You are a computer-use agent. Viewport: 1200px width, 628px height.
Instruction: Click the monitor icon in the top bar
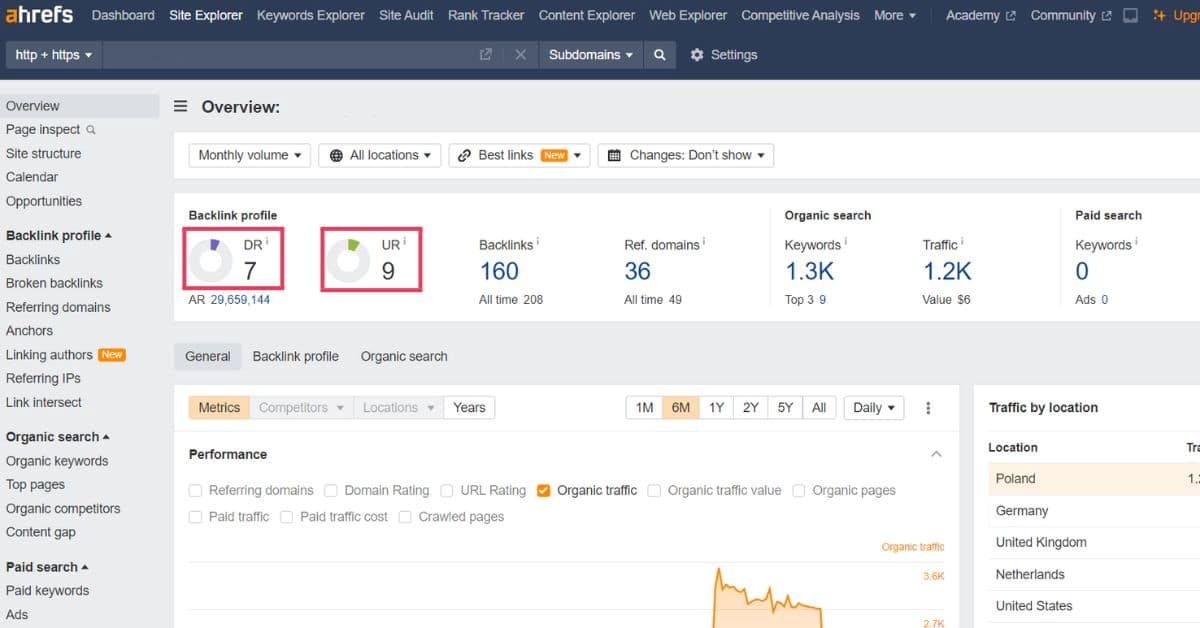(x=1130, y=15)
